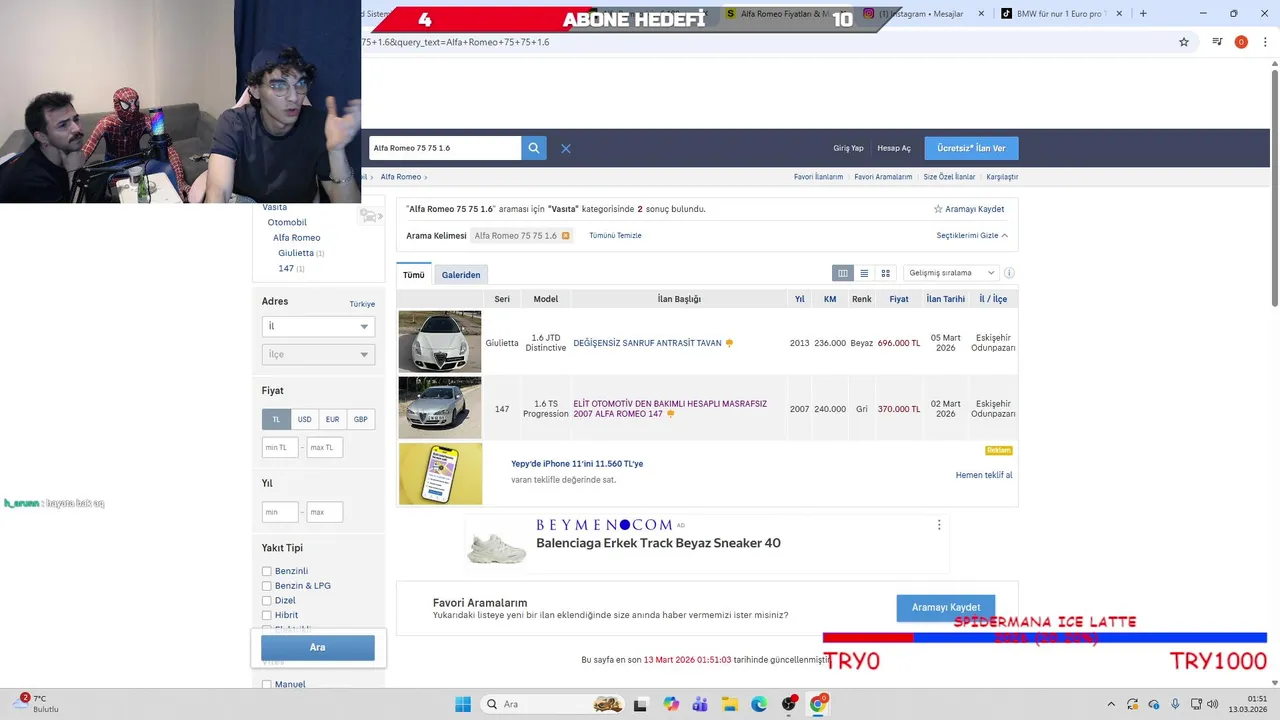Bookmark this page with the star icon
Viewport: 1280px width, 720px height.
click(1184, 42)
